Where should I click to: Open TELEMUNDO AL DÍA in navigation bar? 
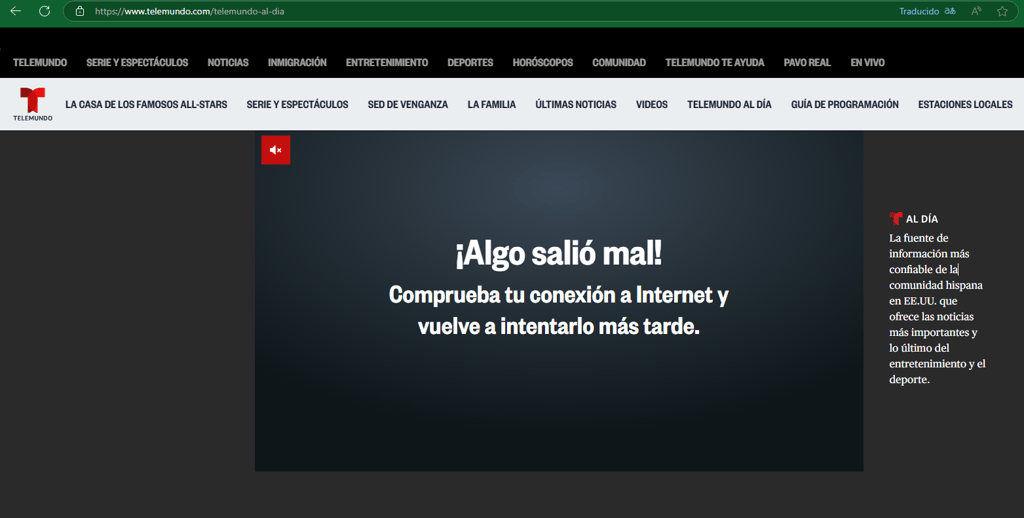(x=729, y=105)
